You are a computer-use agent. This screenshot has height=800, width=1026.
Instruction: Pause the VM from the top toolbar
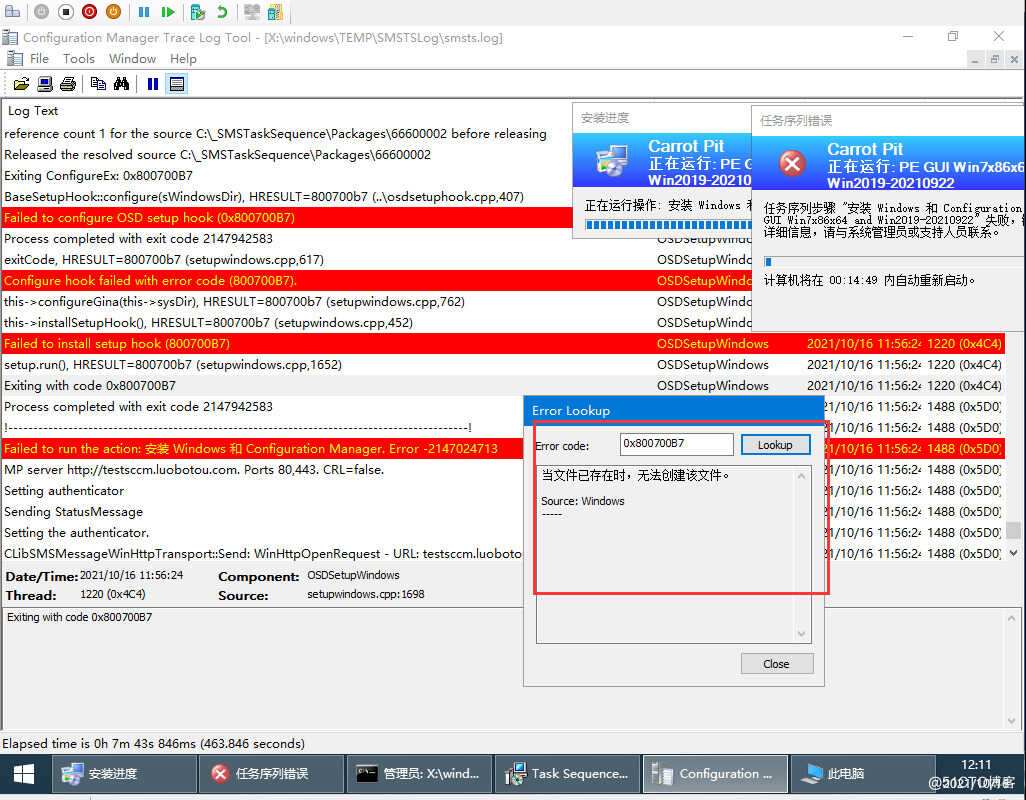(x=144, y=12)
